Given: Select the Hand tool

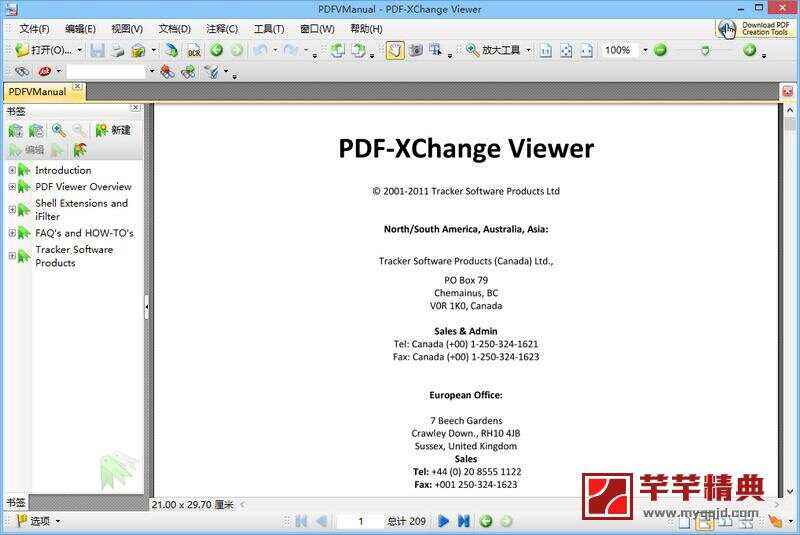Looking at the screenshot, I should point(395,50).
